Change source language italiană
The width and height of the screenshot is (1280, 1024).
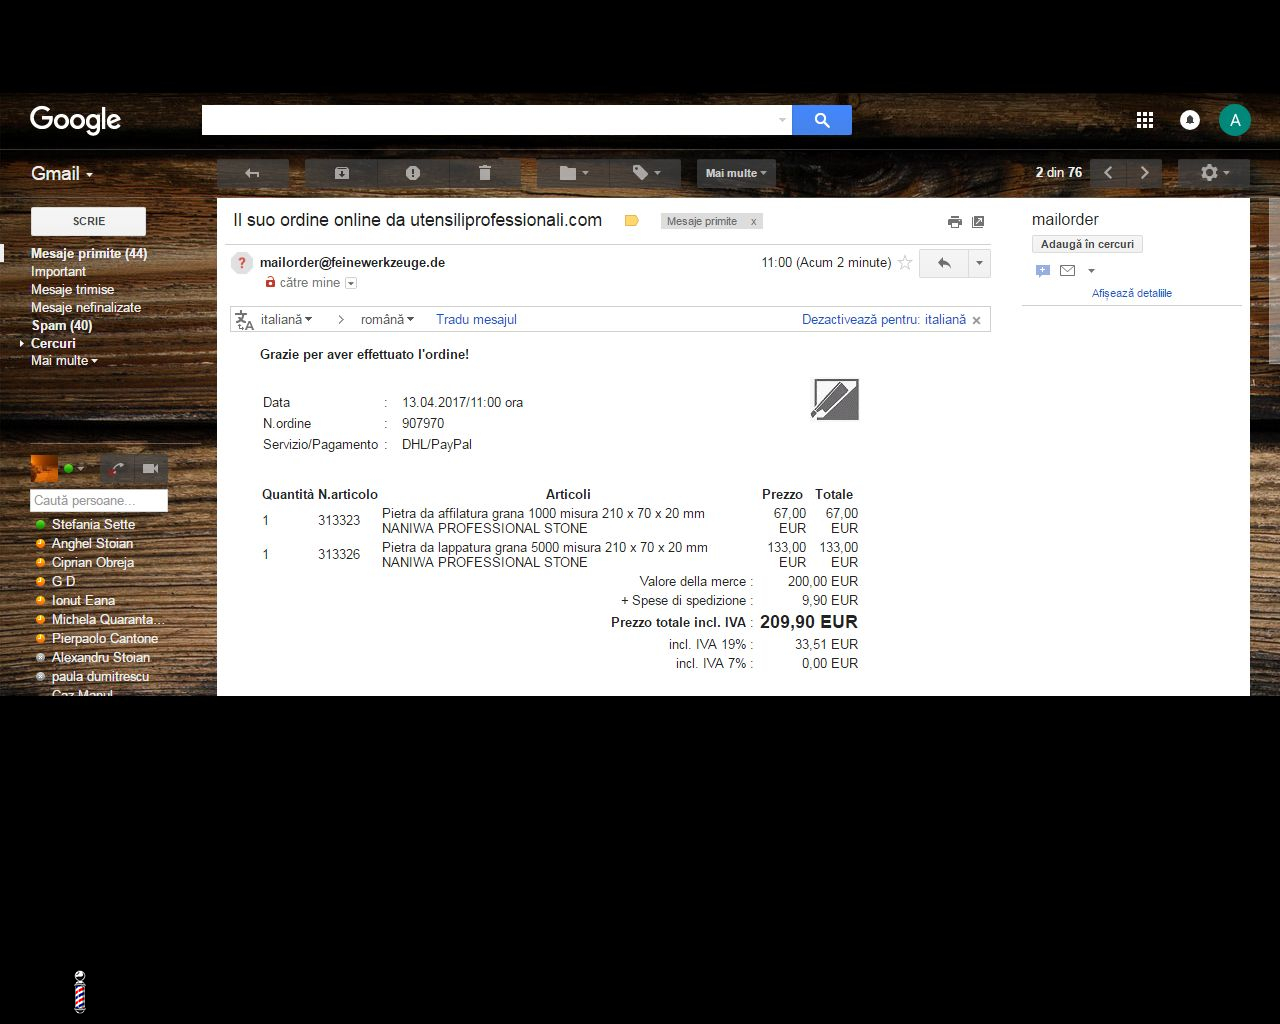tap(287, 320)
